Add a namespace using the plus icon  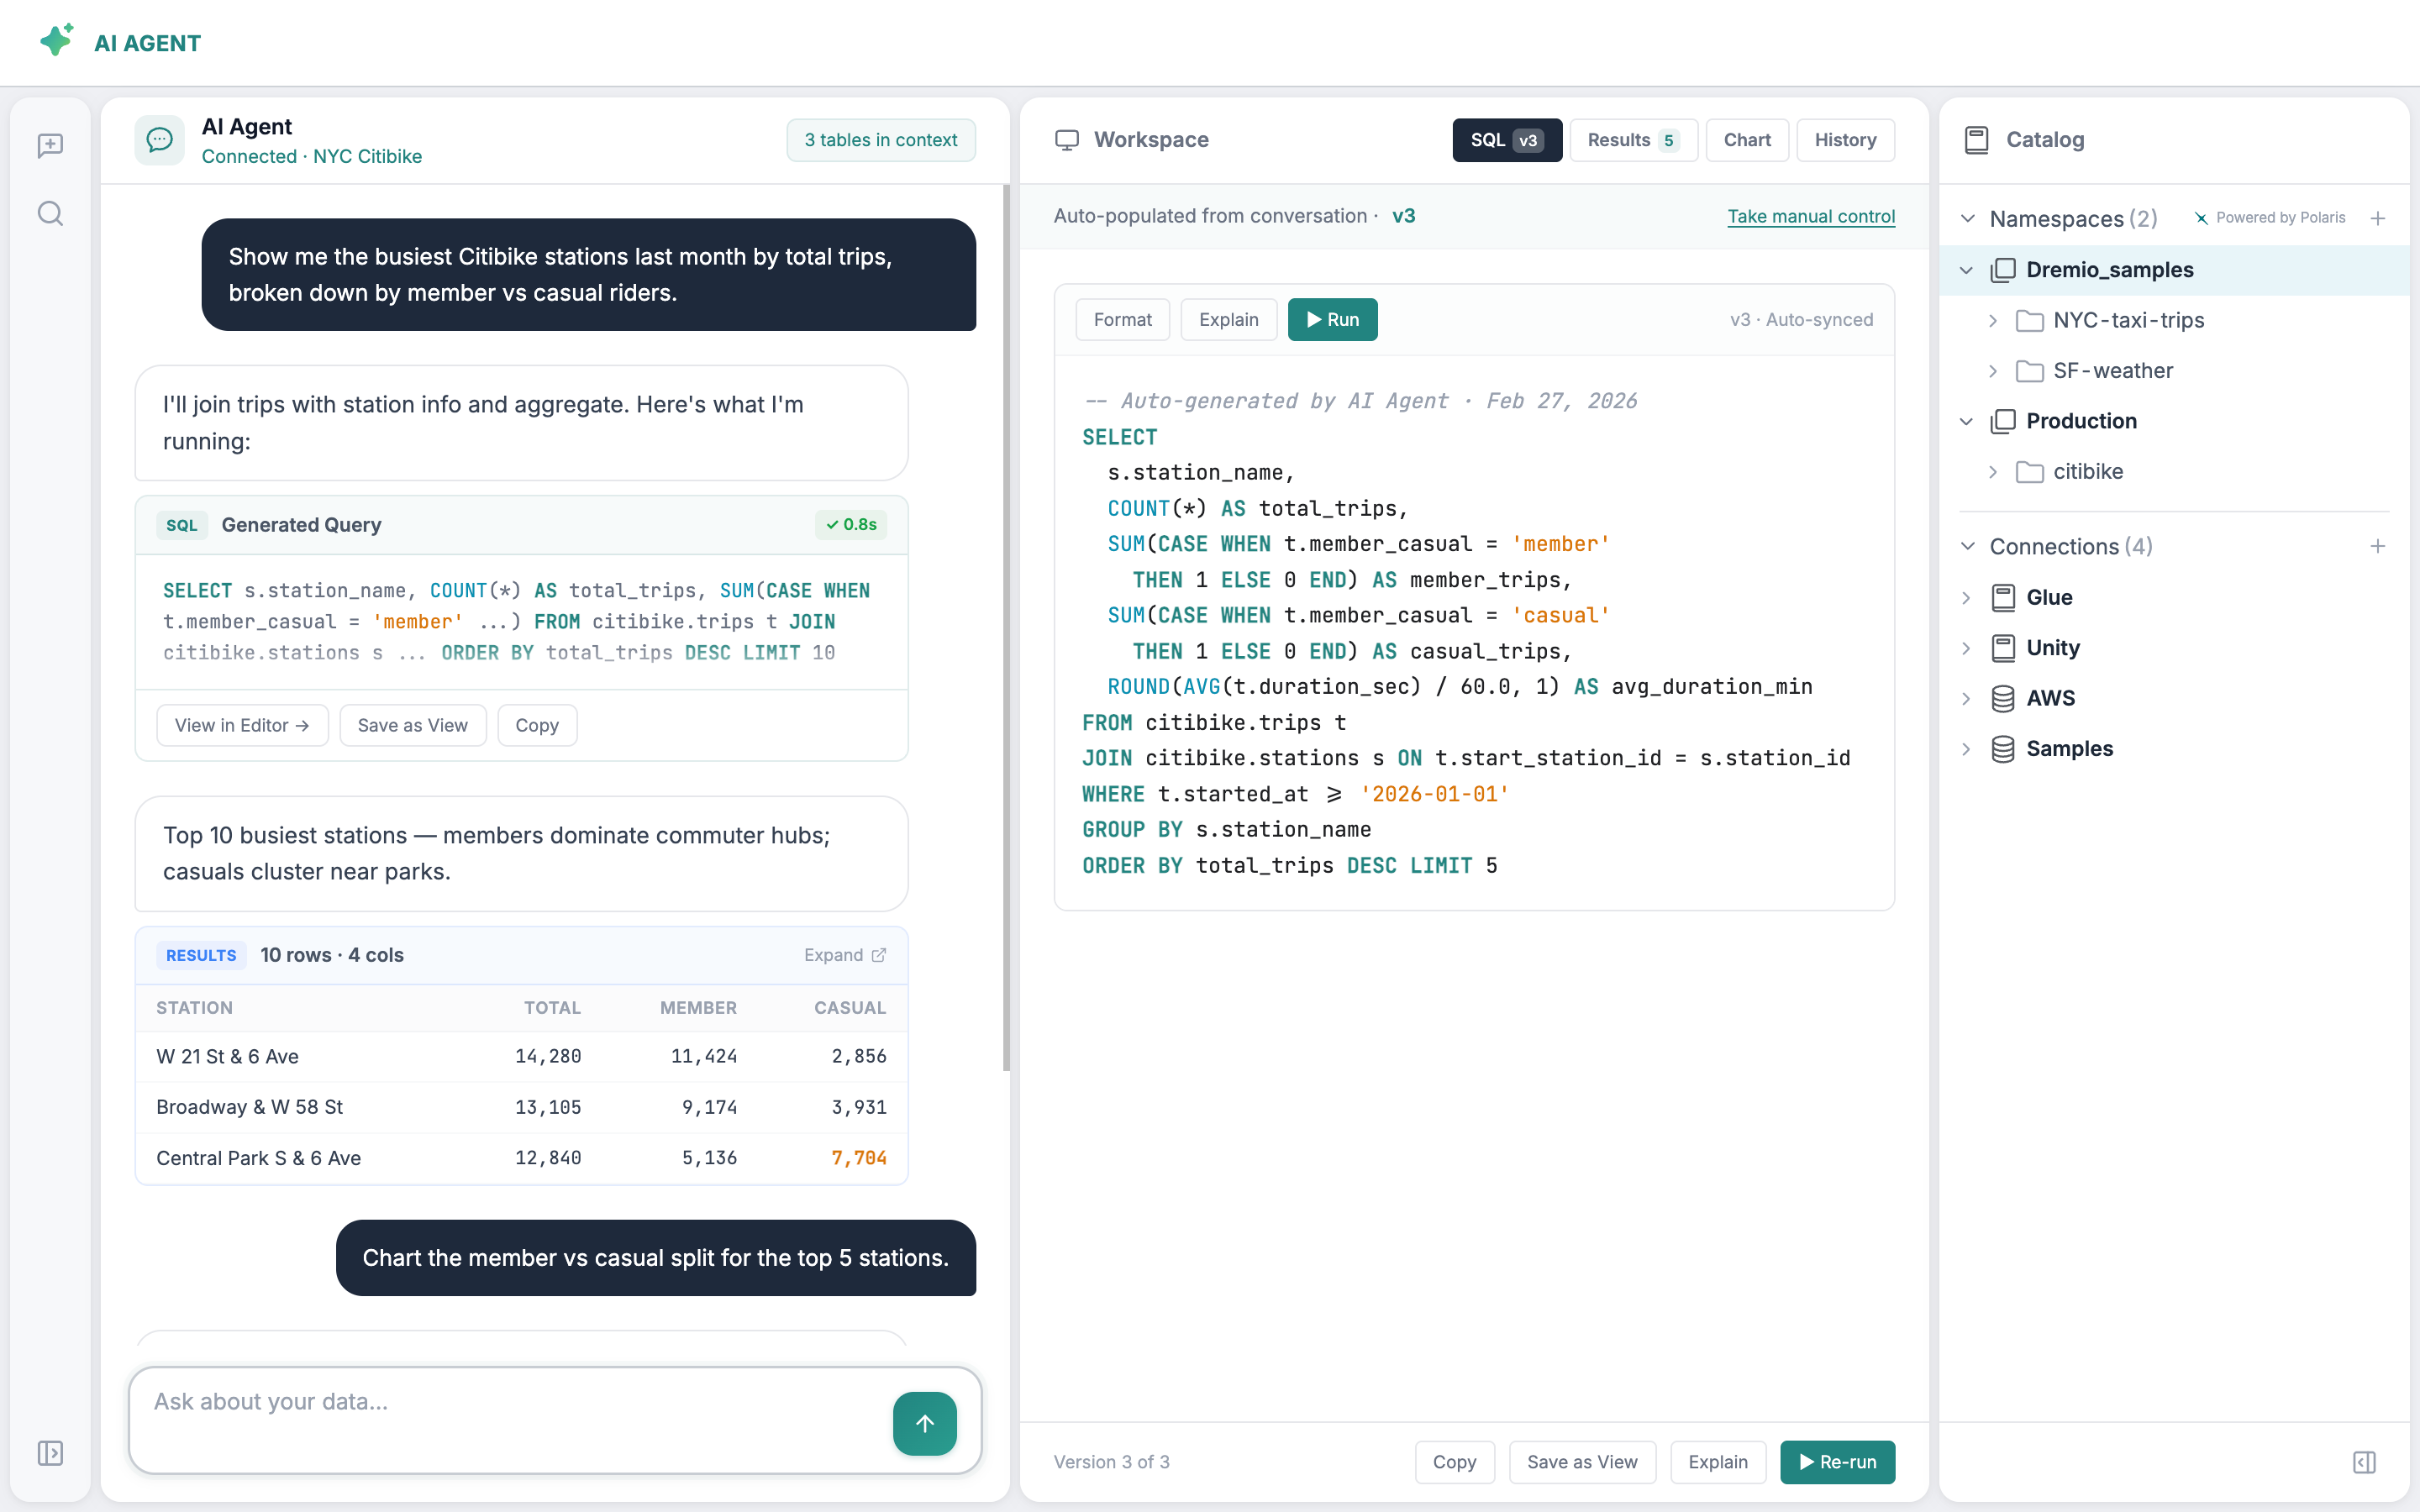tap(2378, 218)
